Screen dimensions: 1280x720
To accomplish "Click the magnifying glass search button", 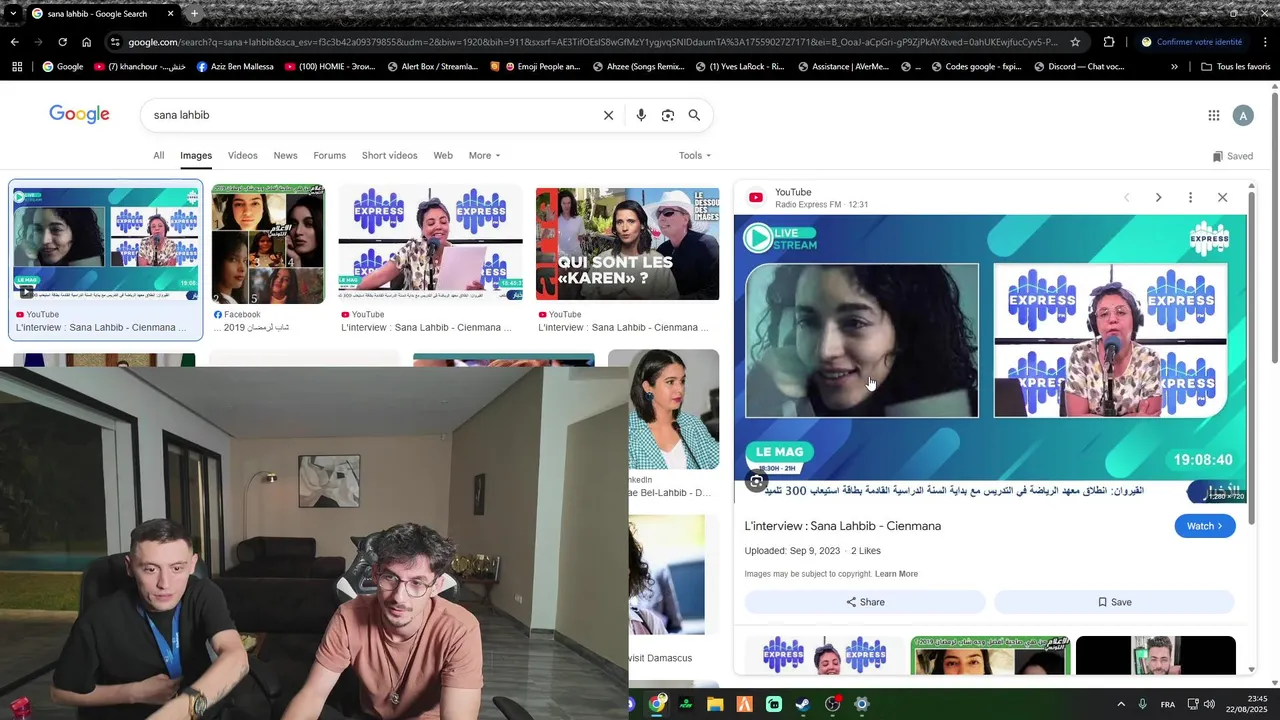I will (x=694, y=115).
